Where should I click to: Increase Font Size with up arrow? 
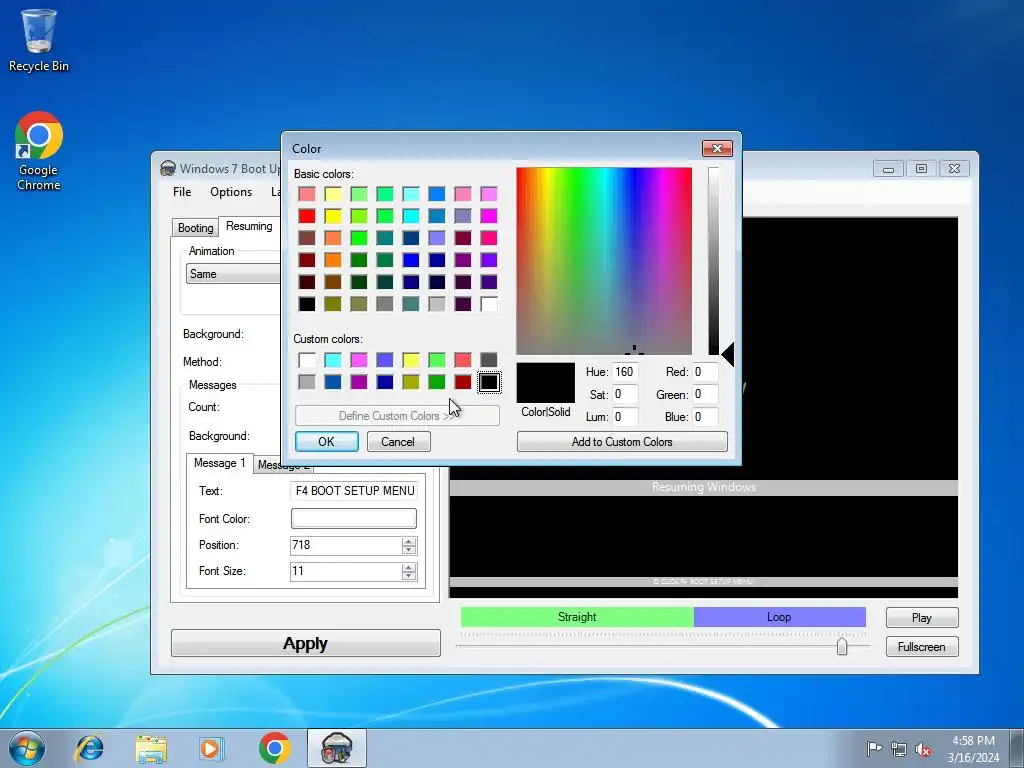(x=409, y=568)
